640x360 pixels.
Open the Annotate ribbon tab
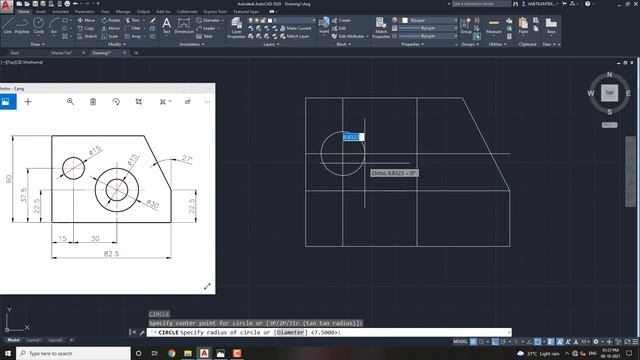tap(60, 11)
